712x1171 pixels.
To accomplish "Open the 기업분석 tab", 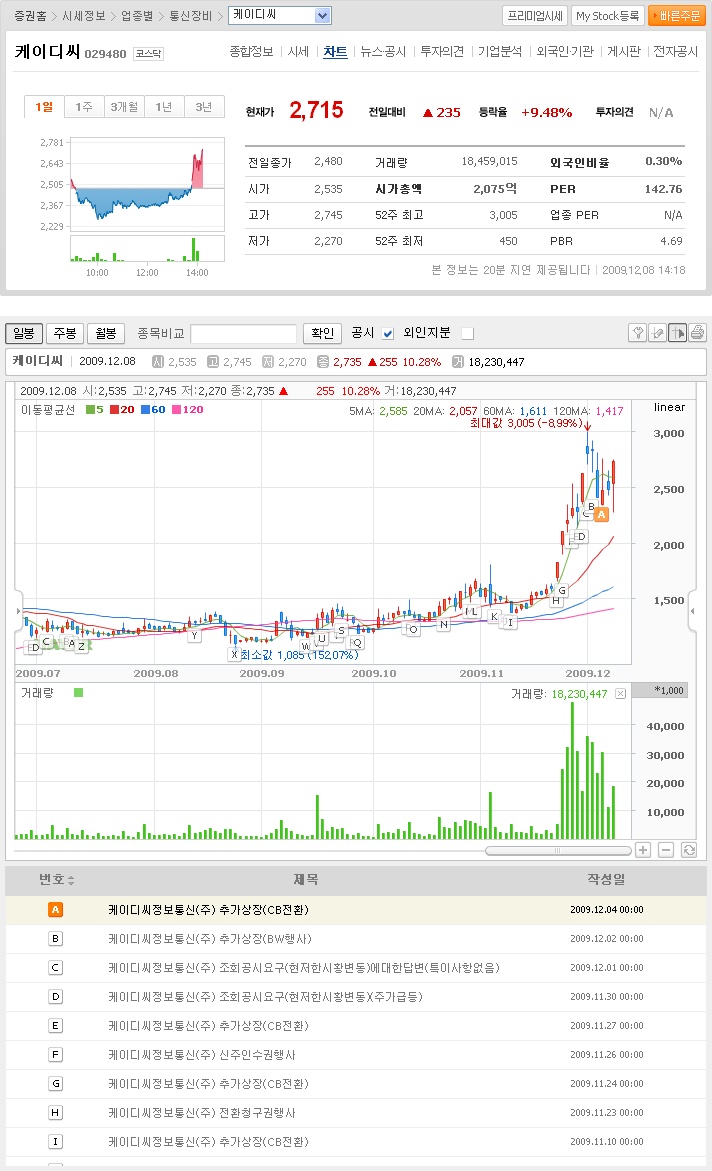I will pos(500,52).
